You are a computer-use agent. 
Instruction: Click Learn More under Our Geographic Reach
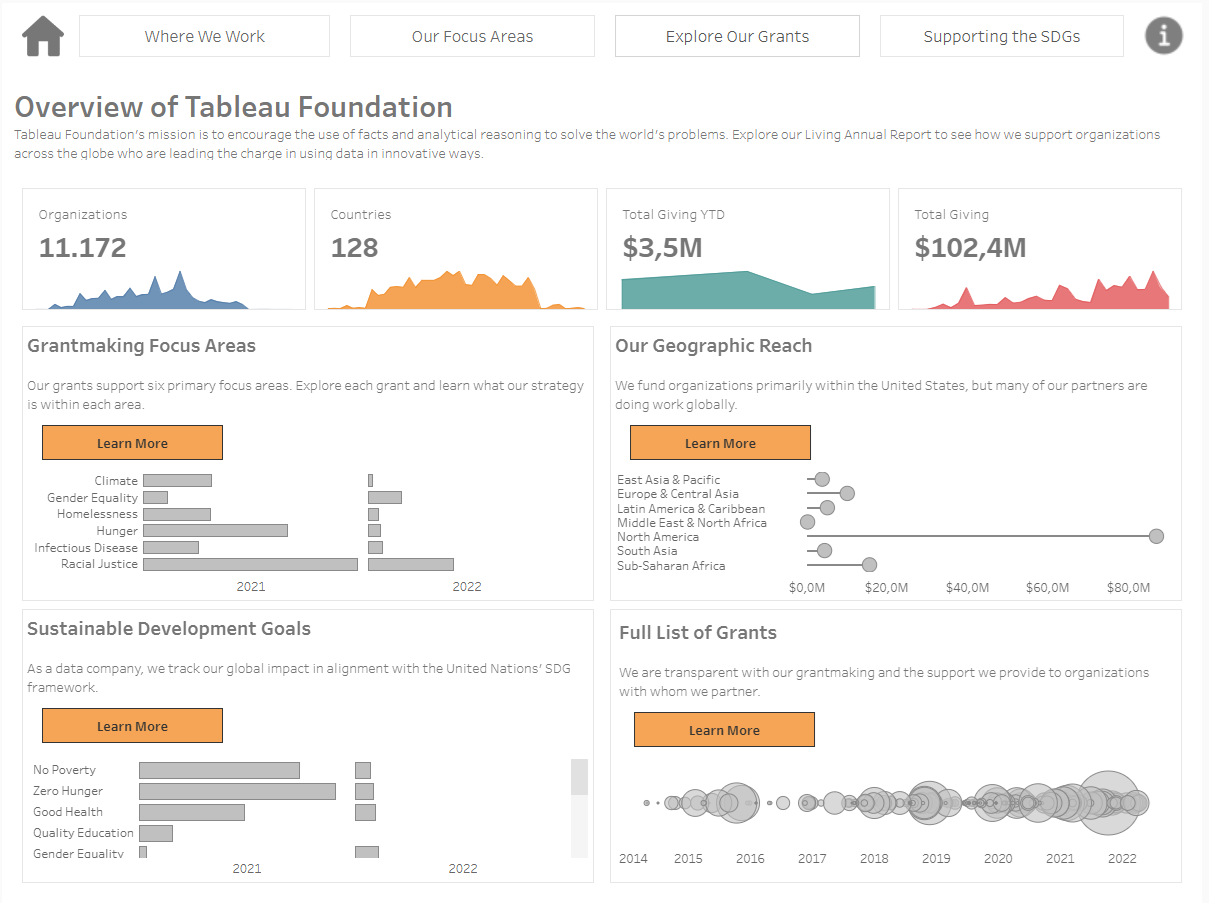pos(720,443)
